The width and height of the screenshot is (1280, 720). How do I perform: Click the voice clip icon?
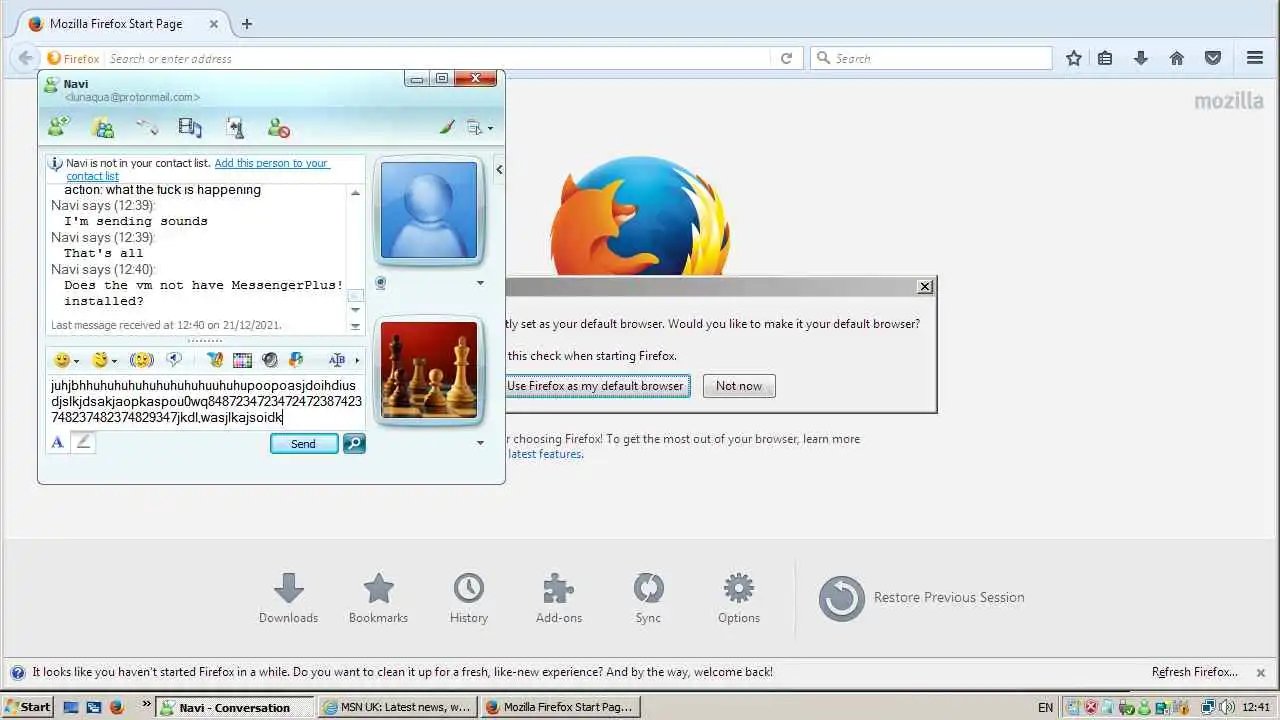pos(174,360)
